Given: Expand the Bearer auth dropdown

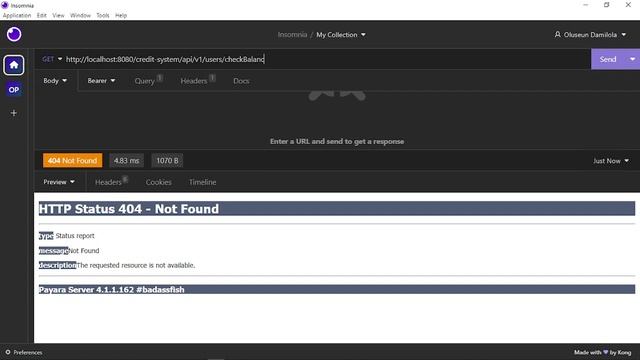Looking at the screenshot, I should 101,81.
